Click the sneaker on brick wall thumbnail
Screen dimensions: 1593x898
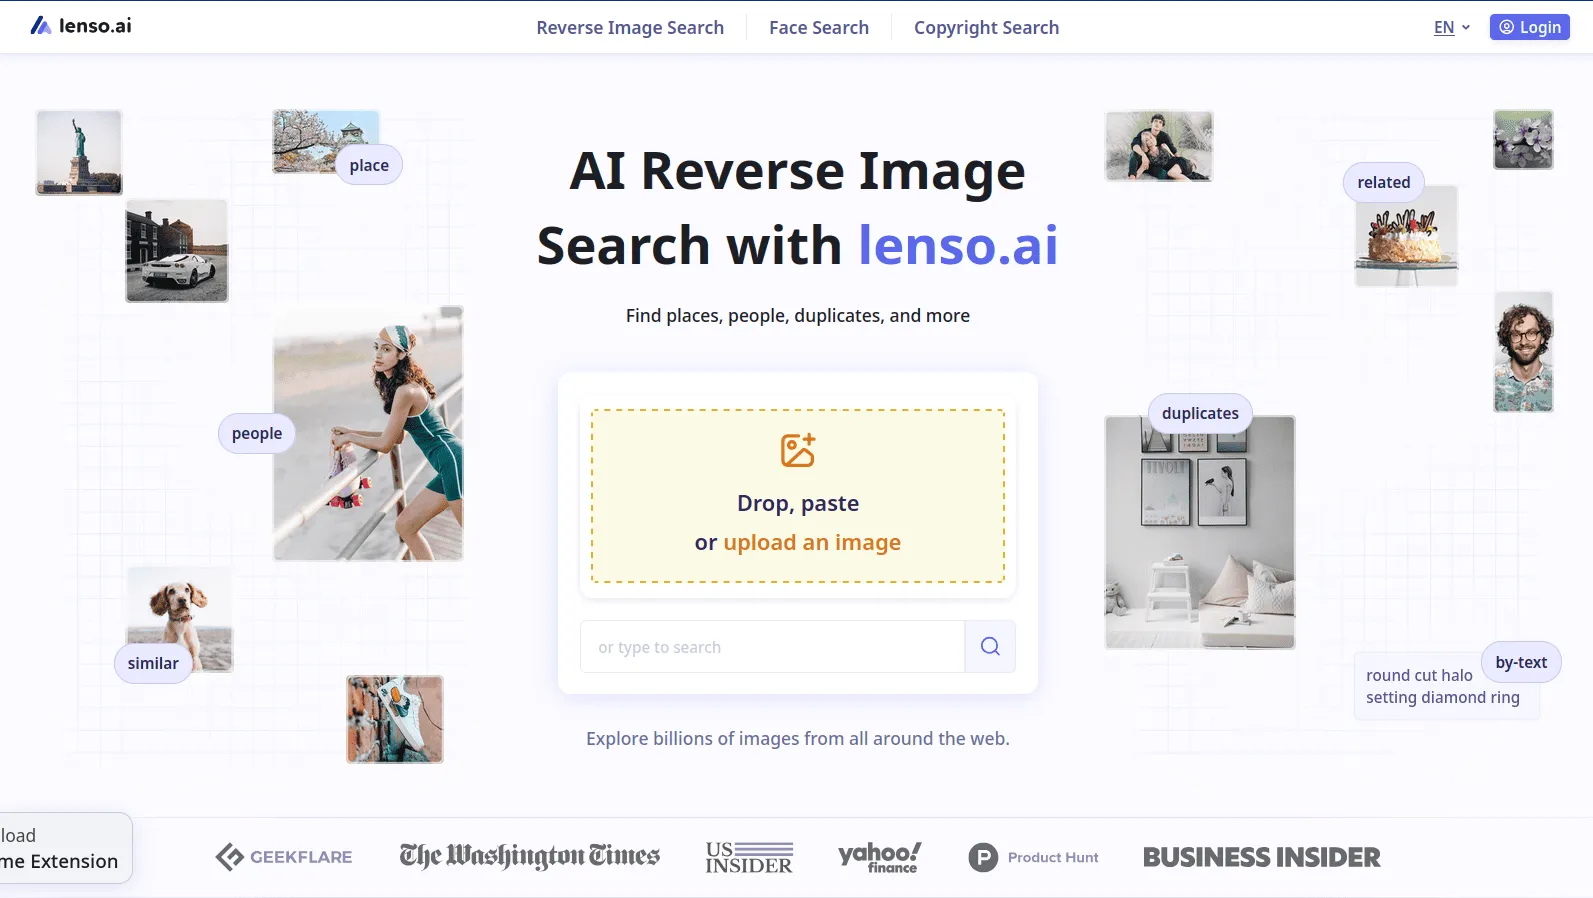coord(395,719)
